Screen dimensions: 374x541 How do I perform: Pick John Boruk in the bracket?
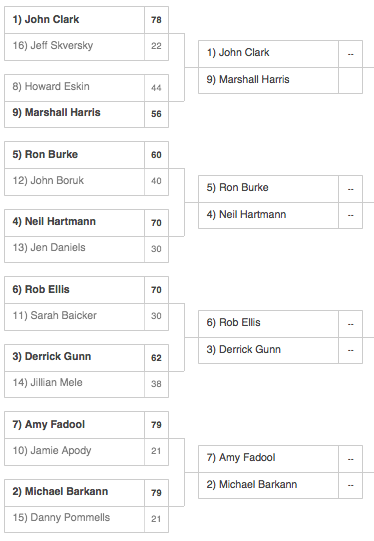[x=86, y=182]
